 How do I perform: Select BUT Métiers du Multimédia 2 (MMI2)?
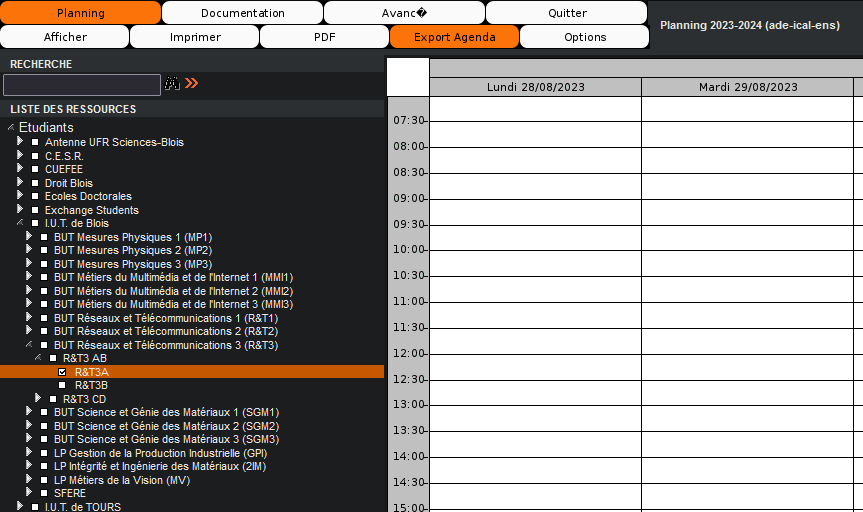[x=173, y=291]
